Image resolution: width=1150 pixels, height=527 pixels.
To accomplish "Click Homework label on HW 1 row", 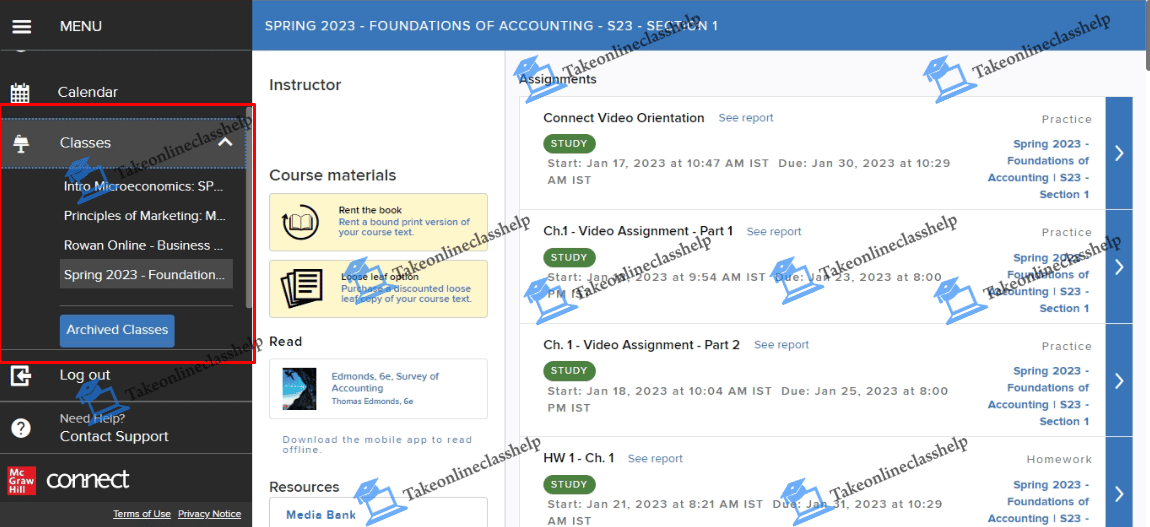I will point(1059,460).
